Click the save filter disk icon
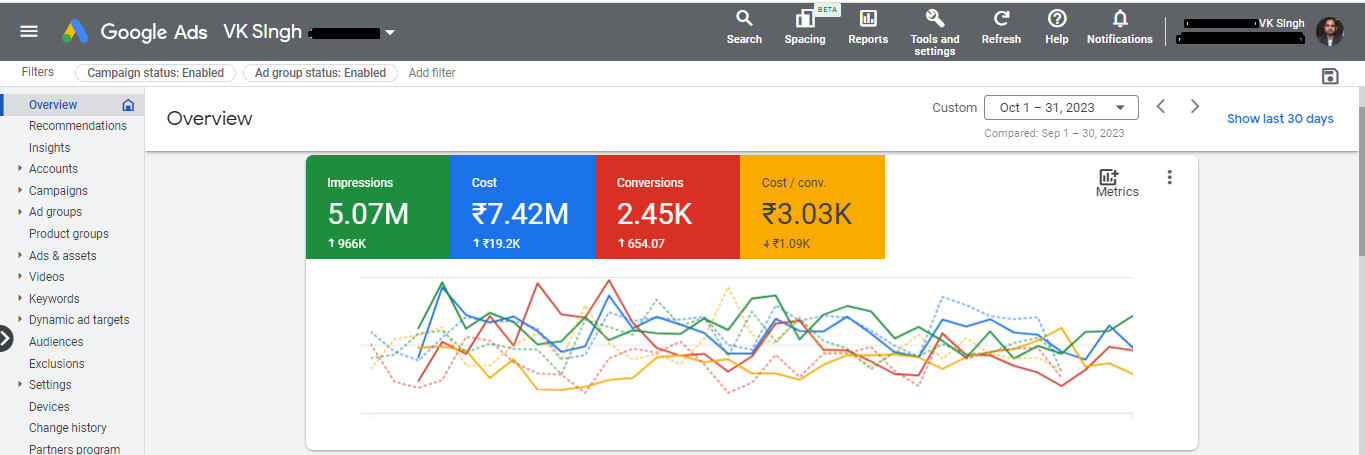1365x455 pixels. tap(1330, 77)
